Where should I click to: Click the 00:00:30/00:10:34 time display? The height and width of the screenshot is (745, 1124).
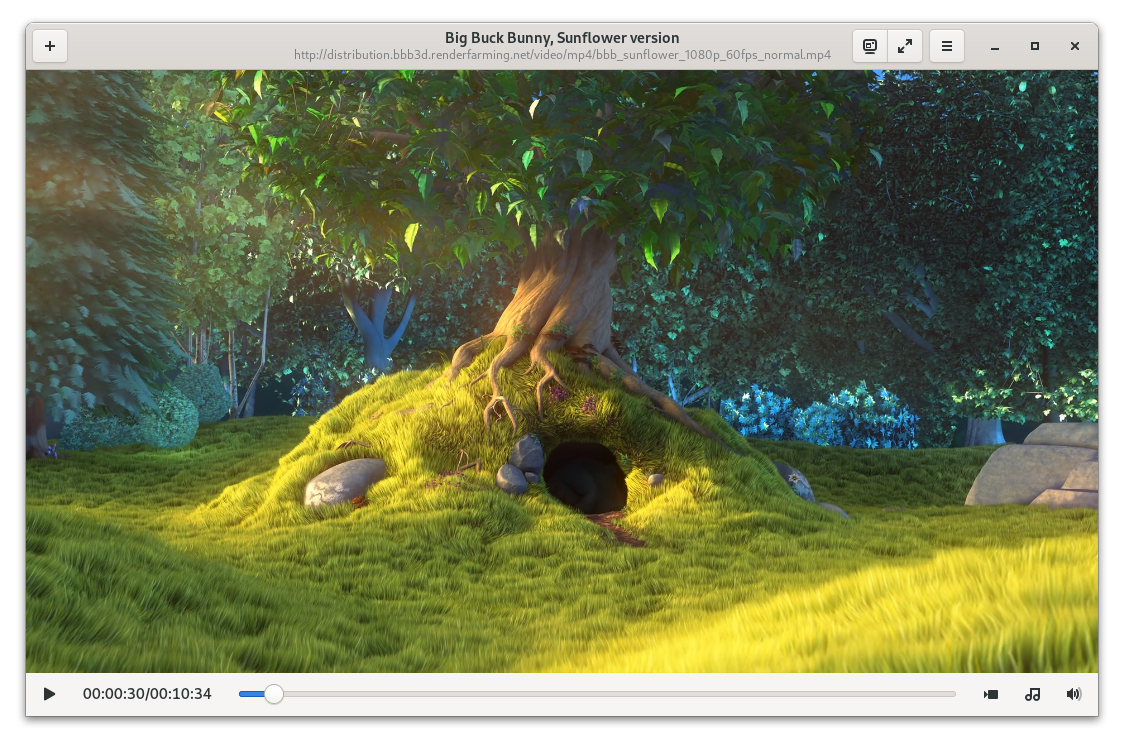point(147,694)
